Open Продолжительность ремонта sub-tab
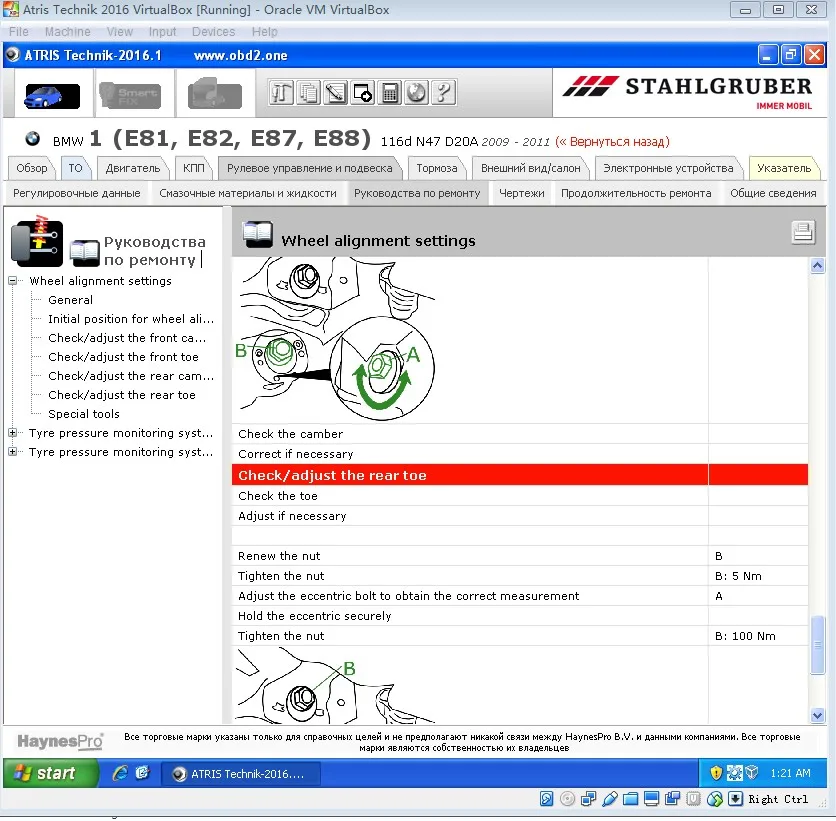 coord(636,193)
